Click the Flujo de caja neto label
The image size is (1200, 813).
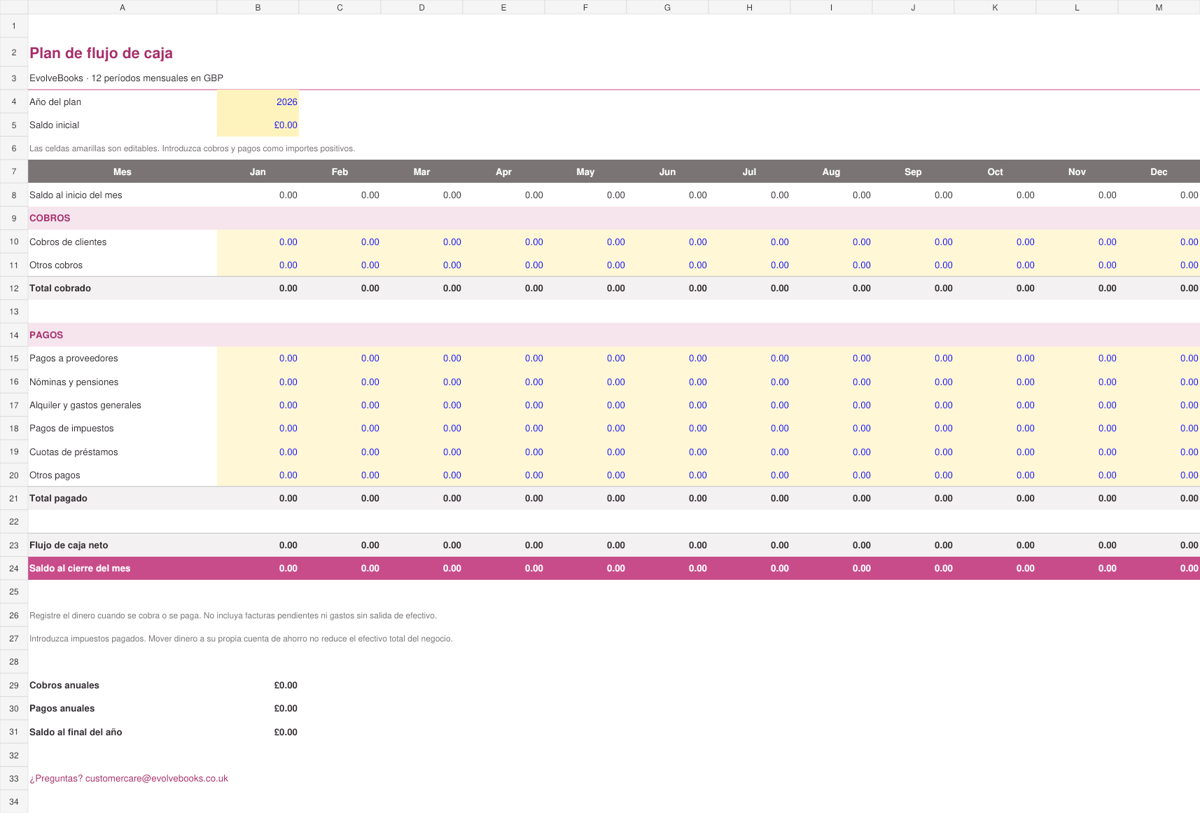pyautogui.click(x=69, y=545)
